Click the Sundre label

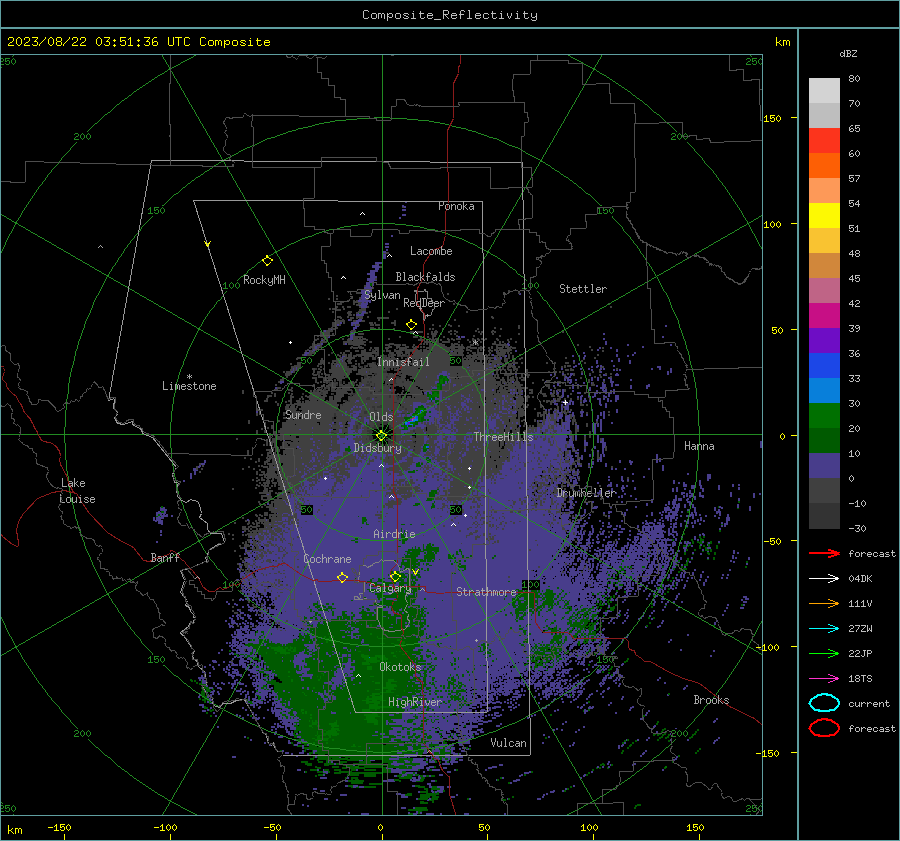(303, 414)
